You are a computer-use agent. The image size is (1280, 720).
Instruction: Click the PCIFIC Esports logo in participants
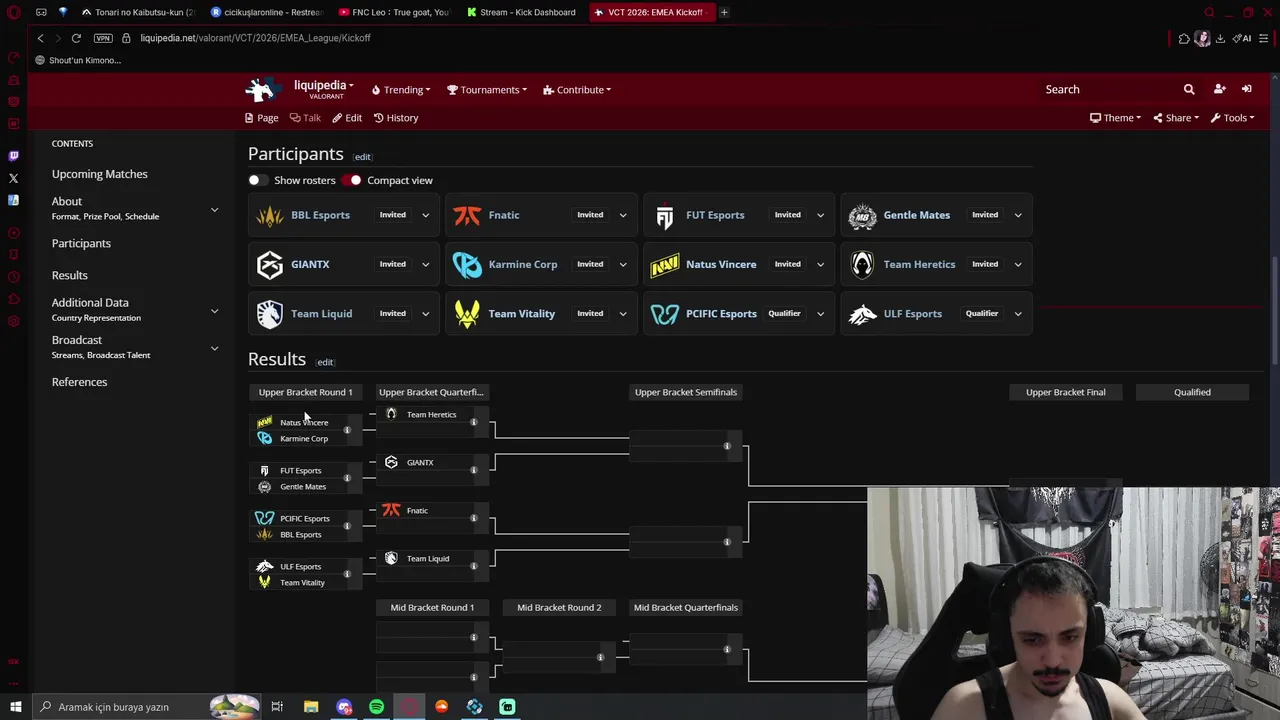(665, 314)
